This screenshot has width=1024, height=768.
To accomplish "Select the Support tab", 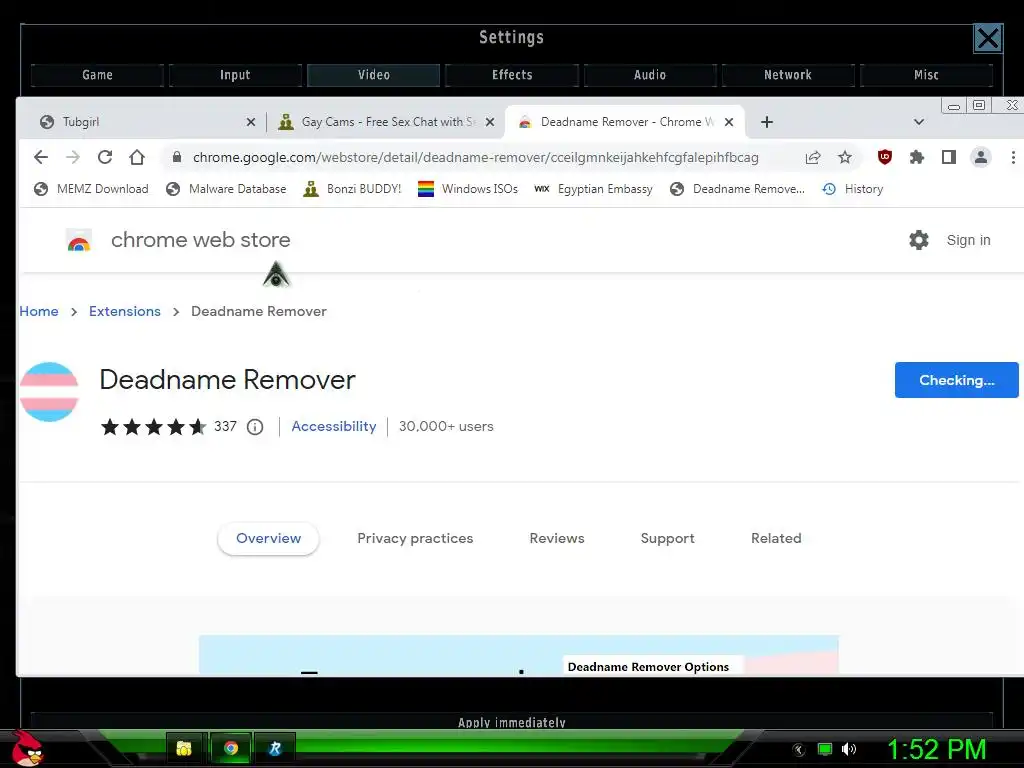I will coord(667,539).
